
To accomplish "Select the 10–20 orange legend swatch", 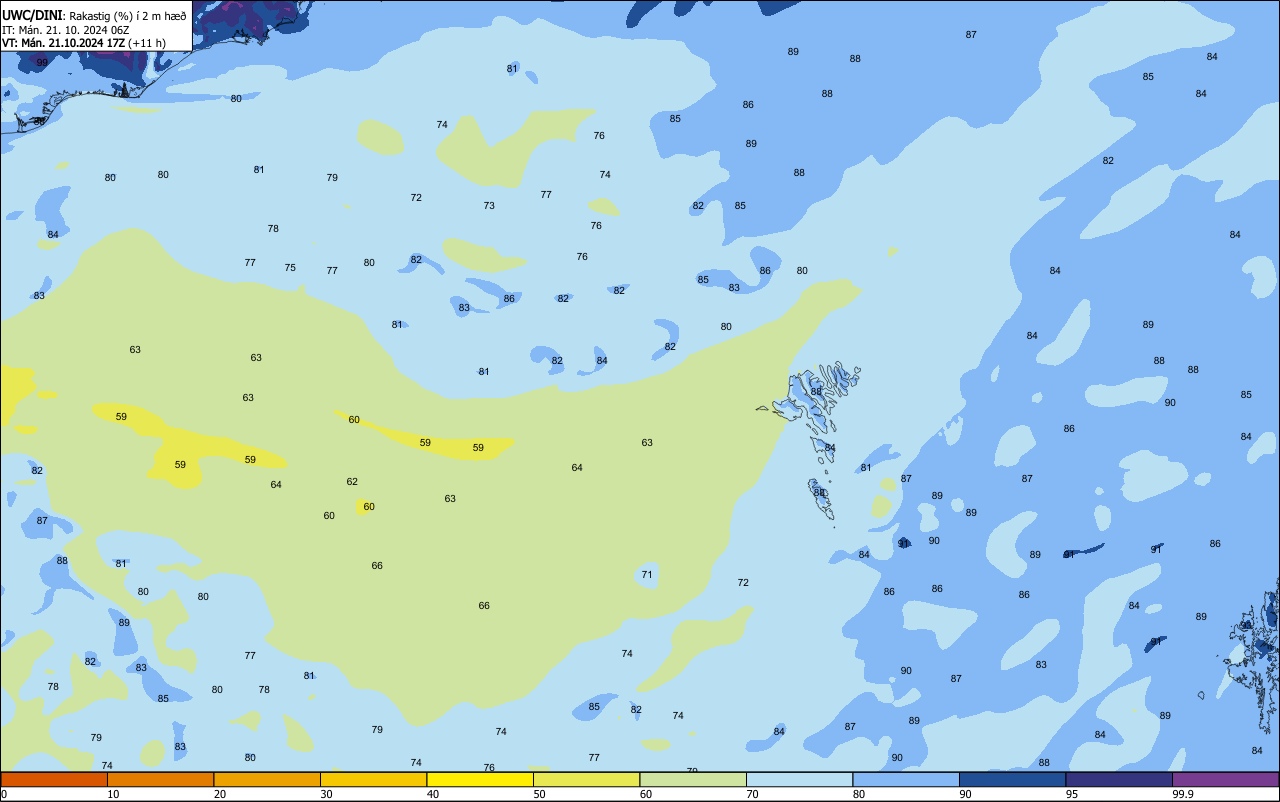I will (160, 779).
